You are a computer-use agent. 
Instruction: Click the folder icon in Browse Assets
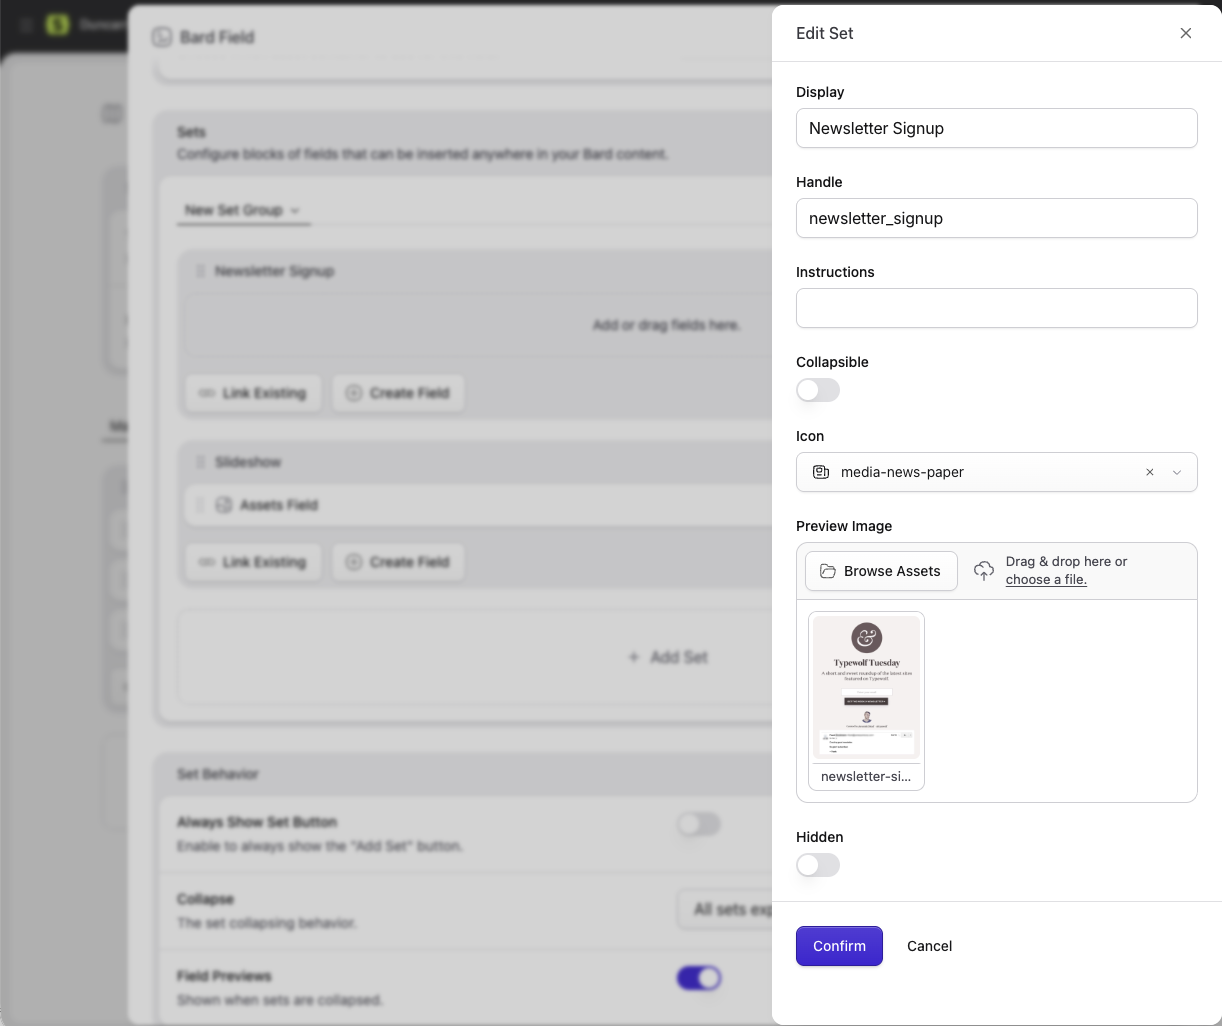click(827, 571)
